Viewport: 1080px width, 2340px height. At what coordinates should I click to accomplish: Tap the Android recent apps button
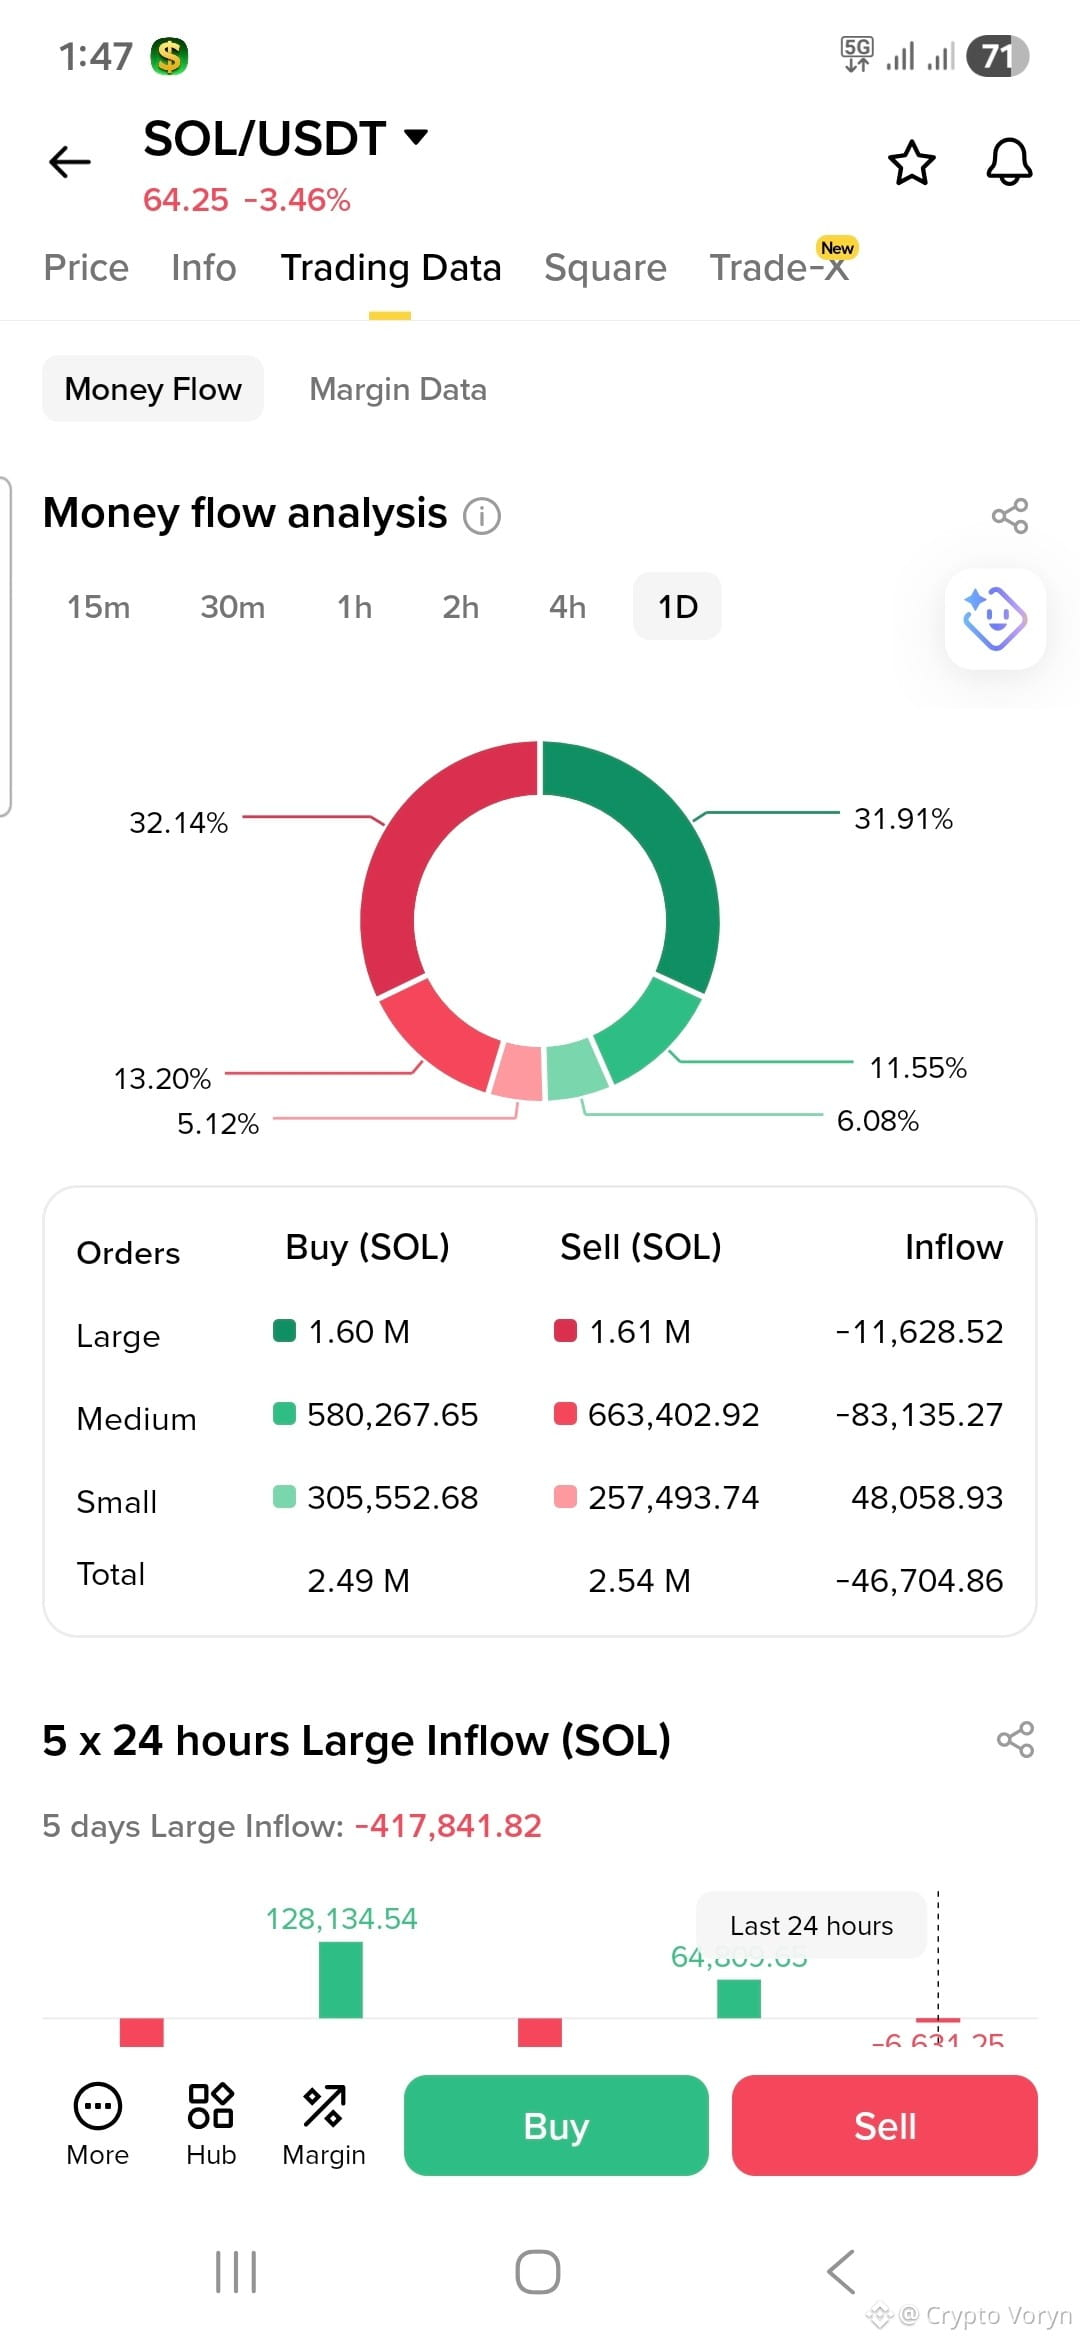coord(236,2272)
